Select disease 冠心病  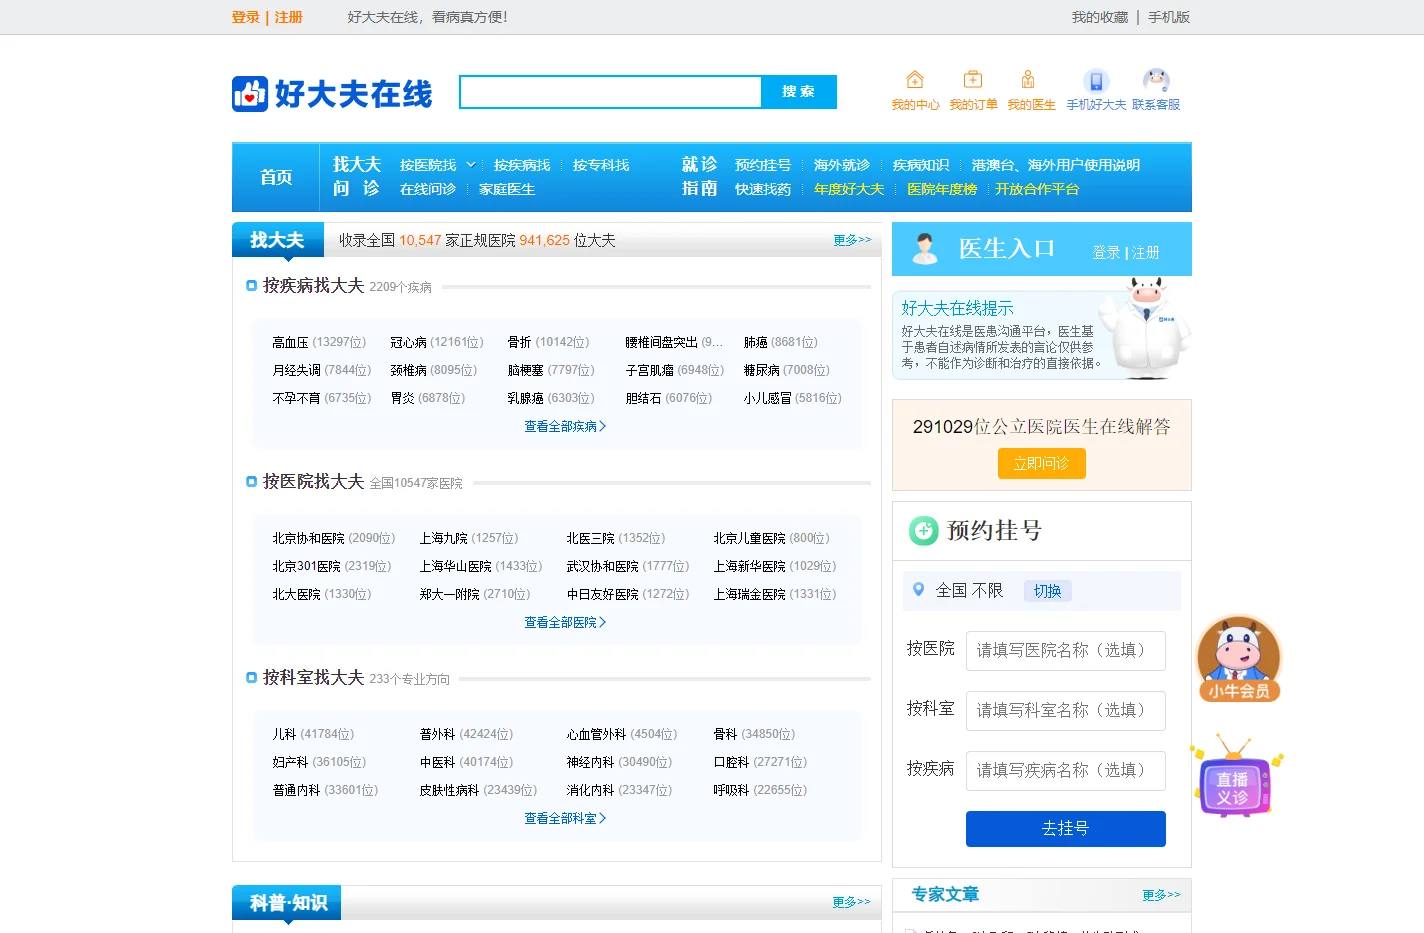408,342
